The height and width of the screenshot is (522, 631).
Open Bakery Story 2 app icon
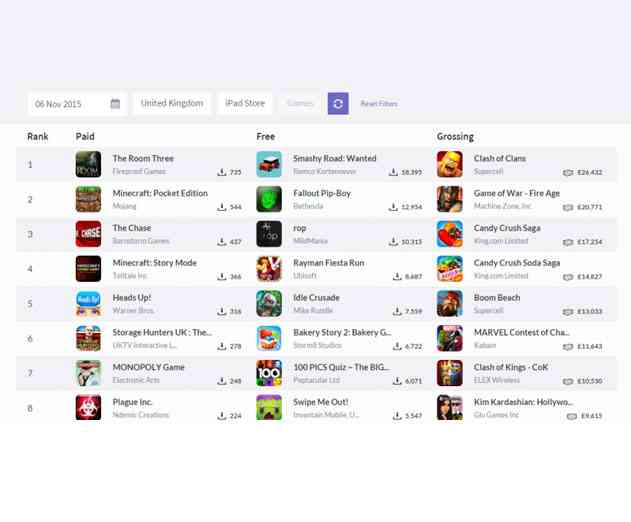click(x=269, y=338)
